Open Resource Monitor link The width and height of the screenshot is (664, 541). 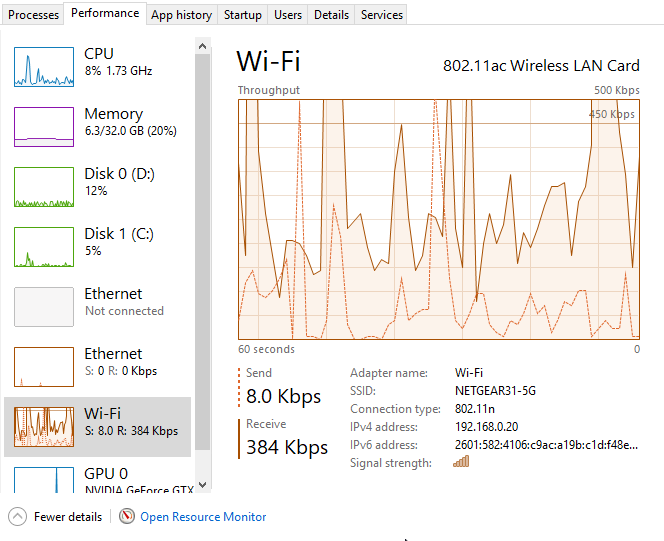click(x=203, y=517)
